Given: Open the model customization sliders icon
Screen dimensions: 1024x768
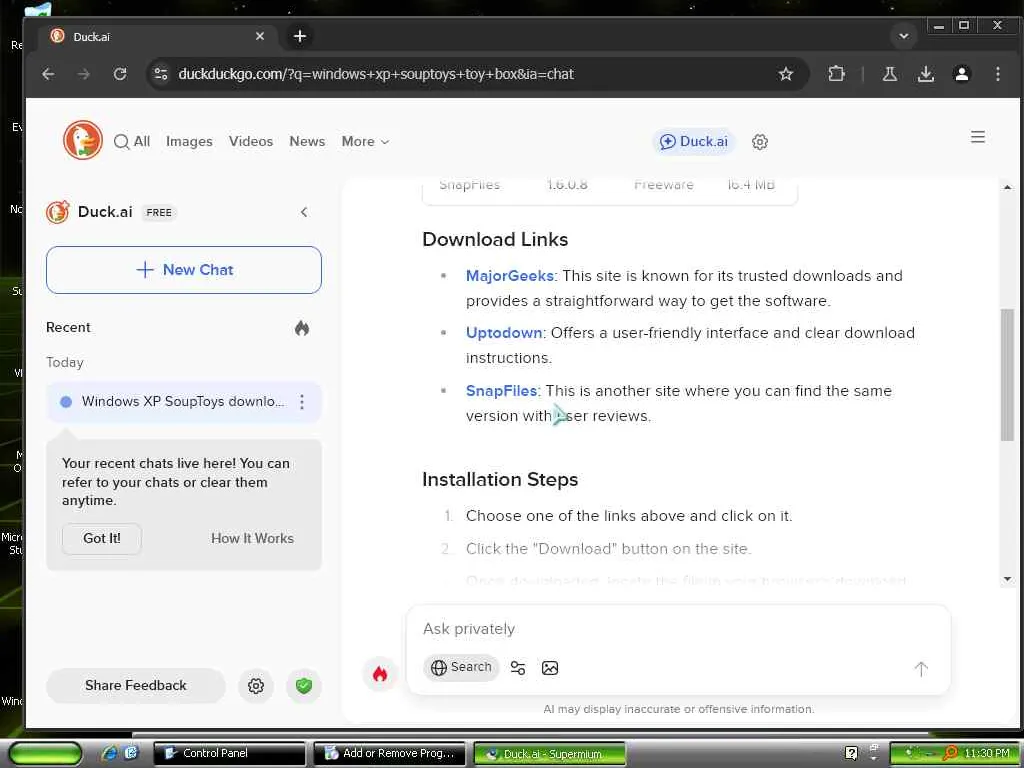Looking at the screenshot, I should pyautogui.click(x=518, y=668).
